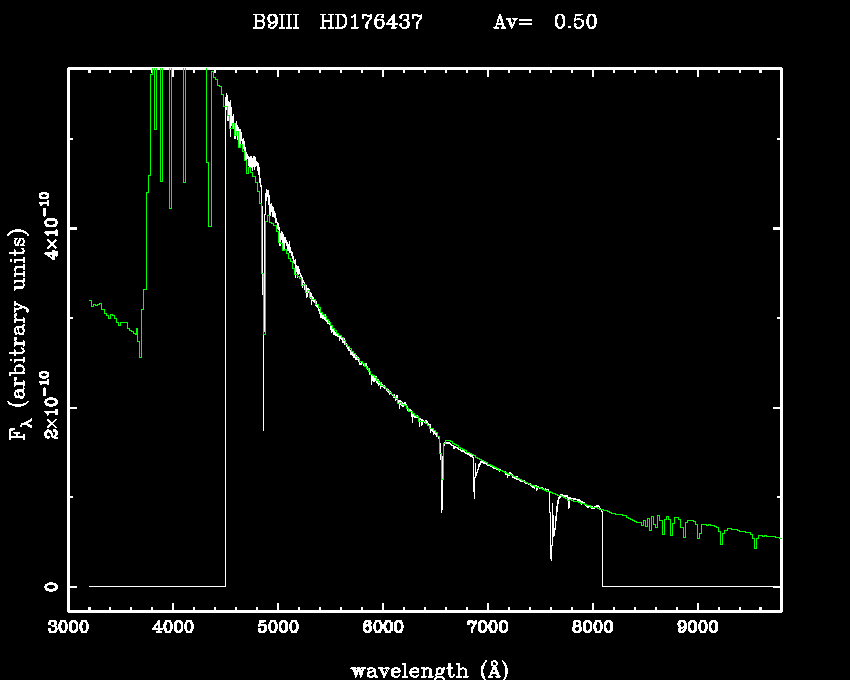This screenshot has height=680, width=850.
Task: Click the 5000 x-axis tick label
Action: click(278, 629)
